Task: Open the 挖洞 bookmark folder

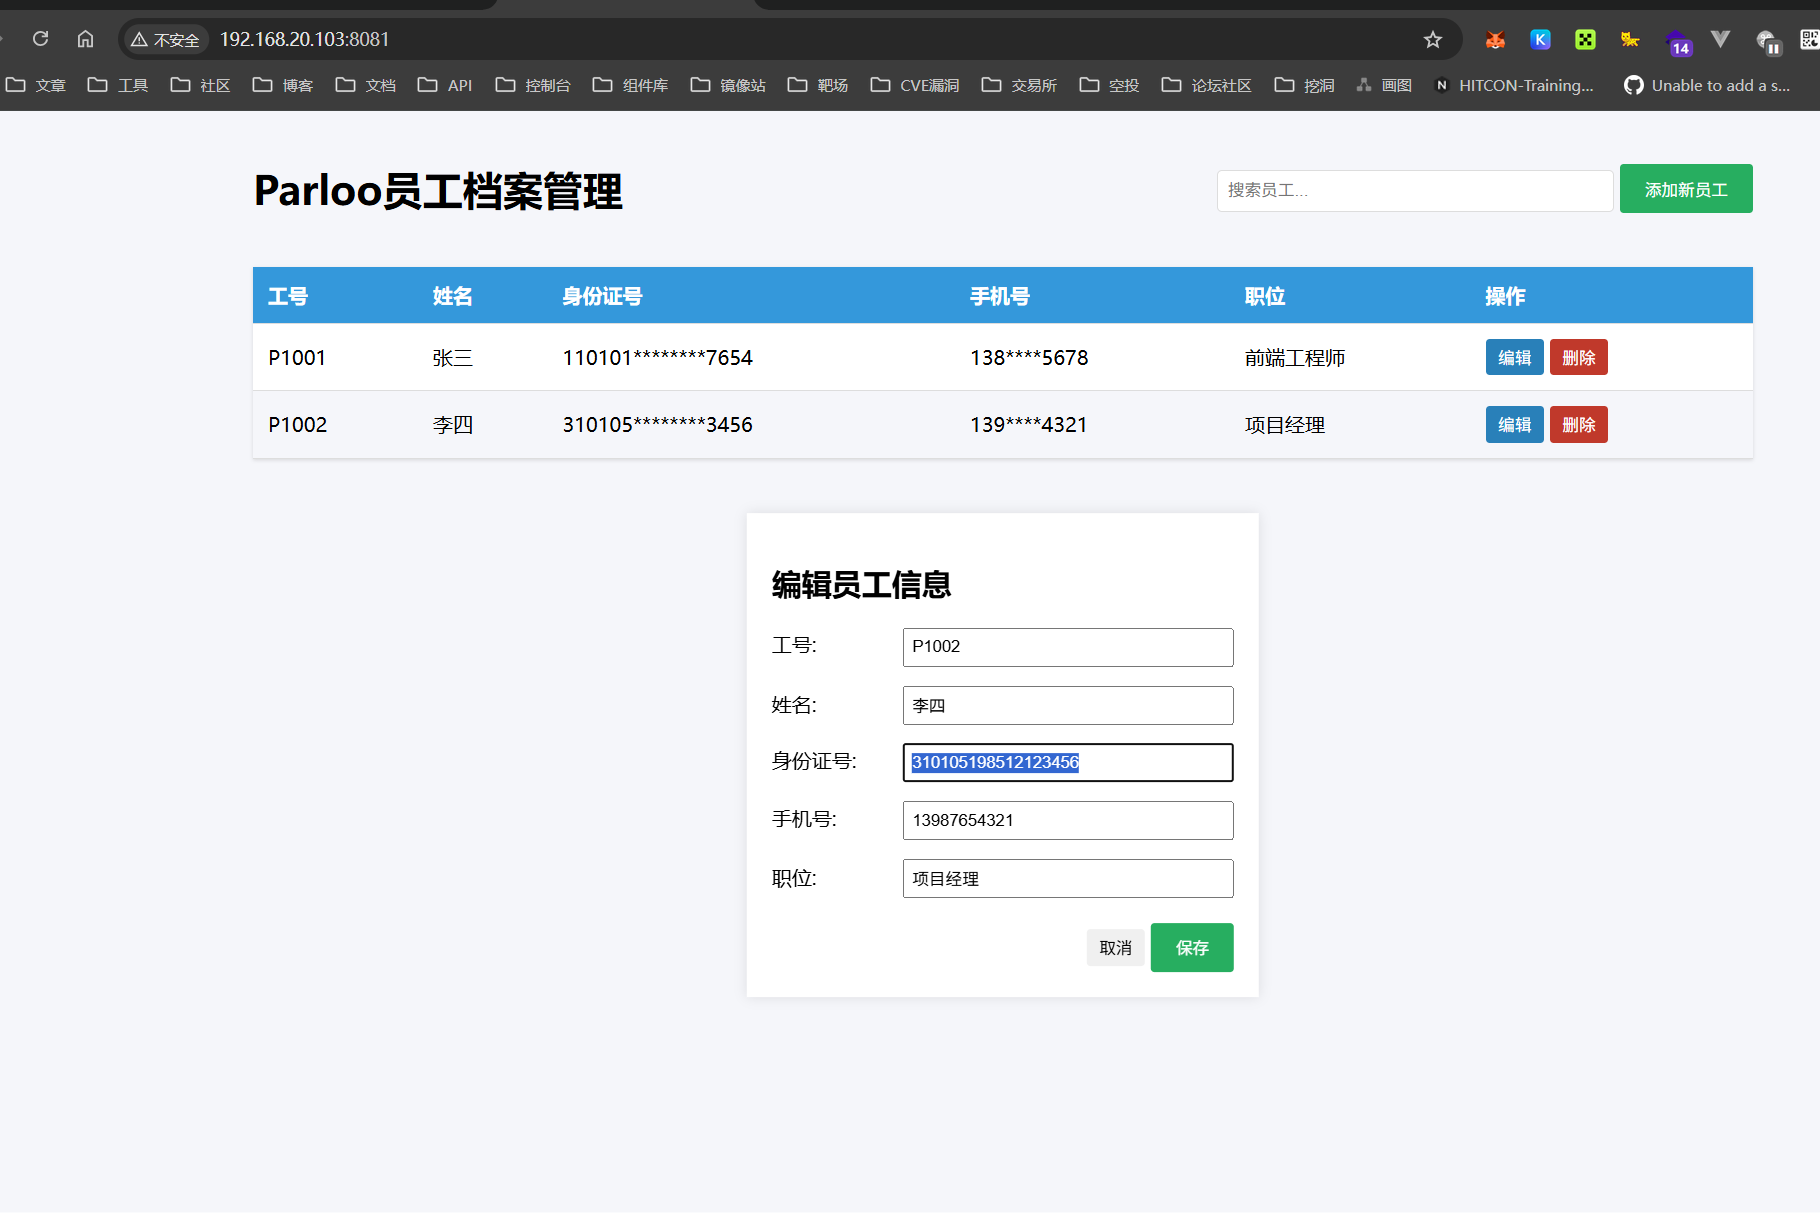Action: (1305, 85)
